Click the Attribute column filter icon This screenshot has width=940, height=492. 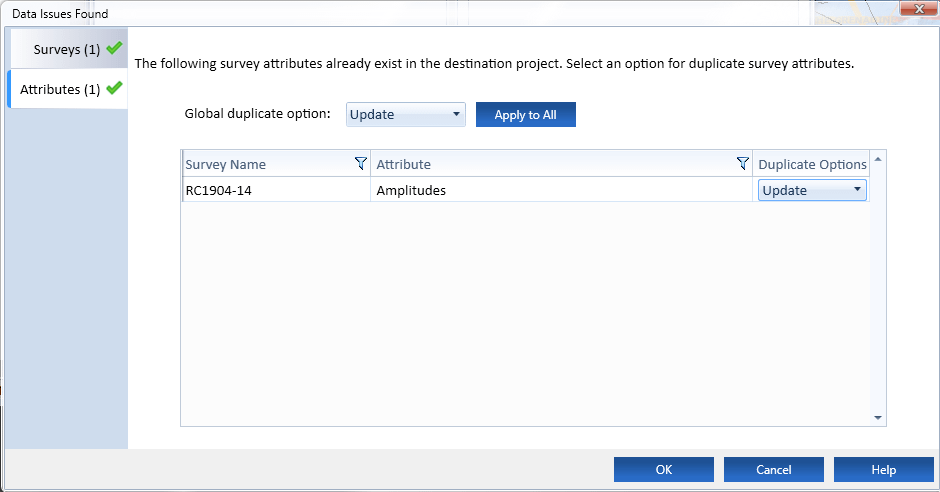(742, 164)
